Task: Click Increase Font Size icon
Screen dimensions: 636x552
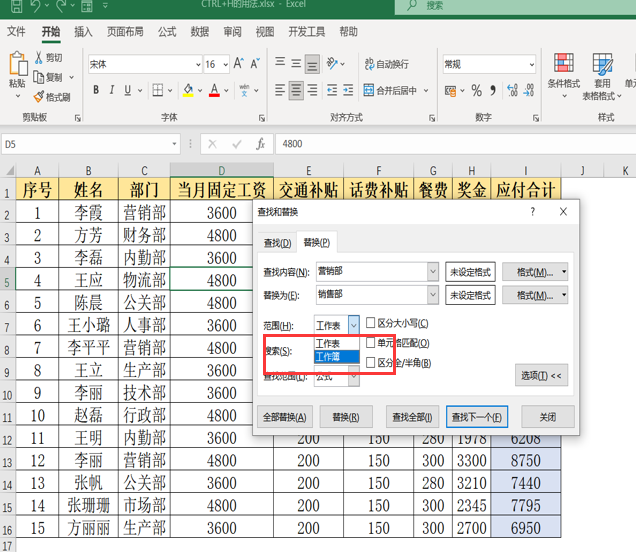Action: pyautogui.click(x=238, y=63)
